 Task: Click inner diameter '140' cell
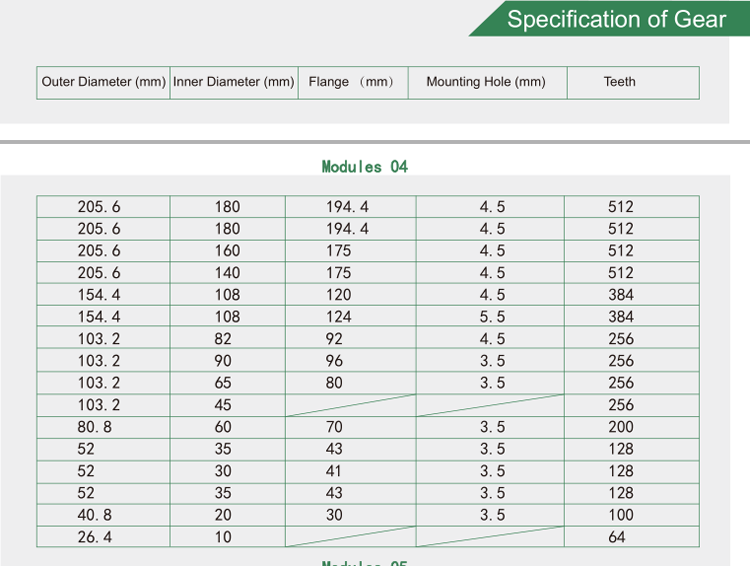(x=228, y=273)
